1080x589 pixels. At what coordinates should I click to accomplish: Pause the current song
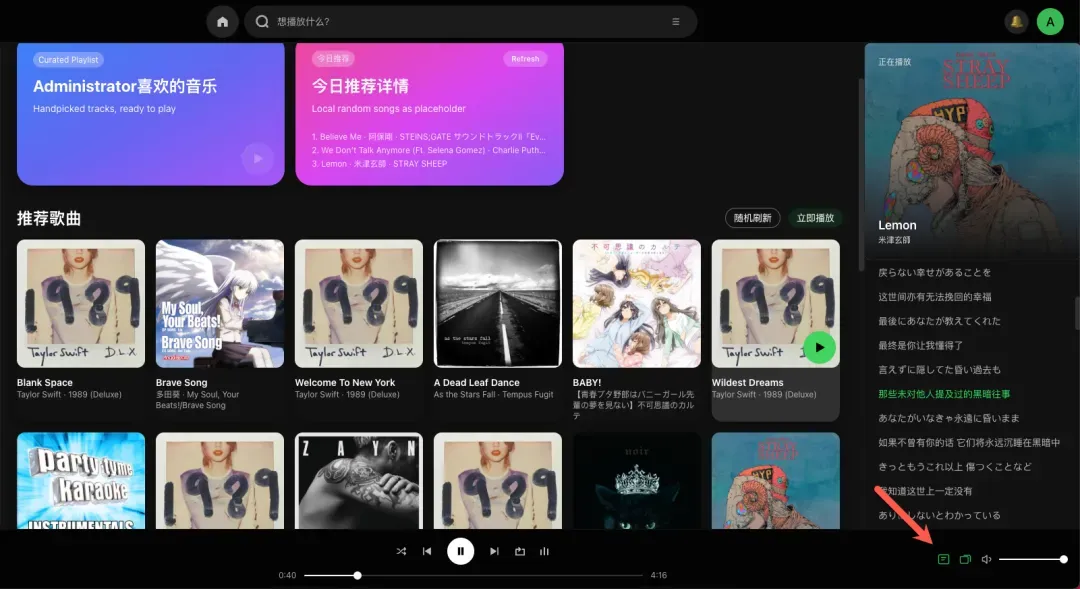click(x=460, y=551)
